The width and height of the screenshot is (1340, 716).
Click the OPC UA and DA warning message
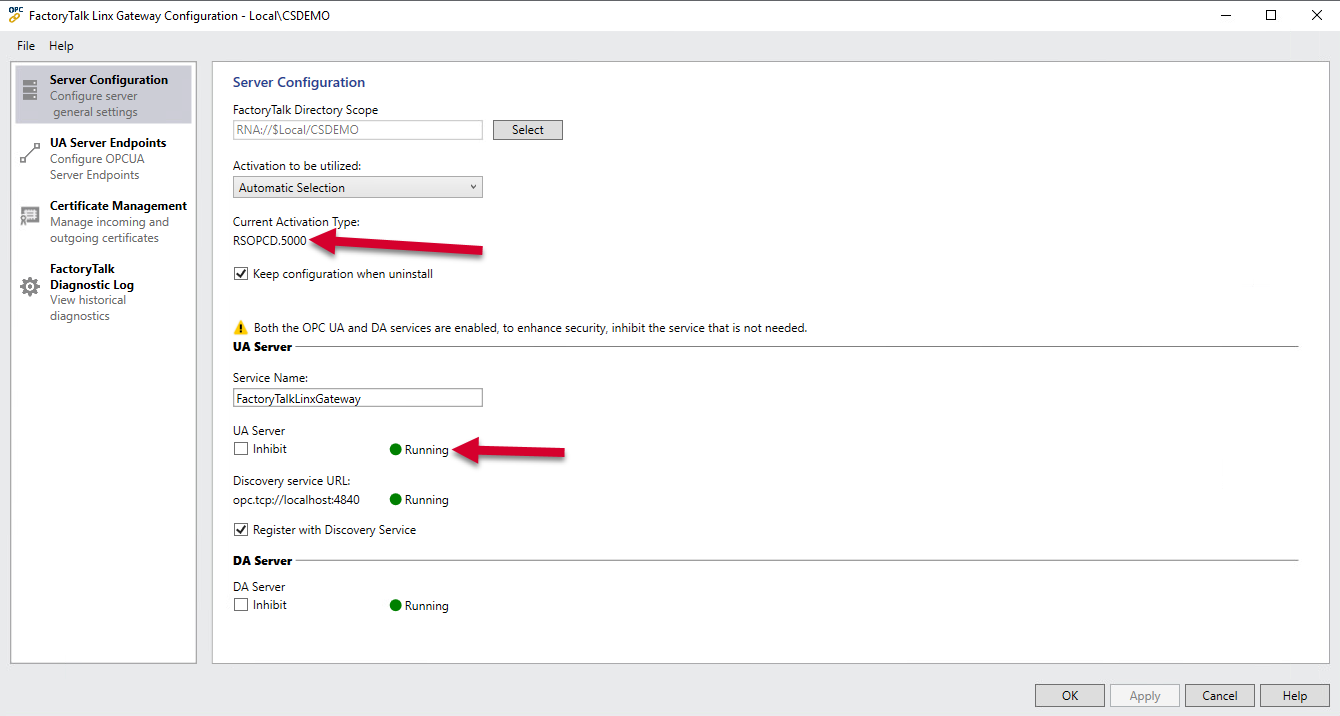530,327
